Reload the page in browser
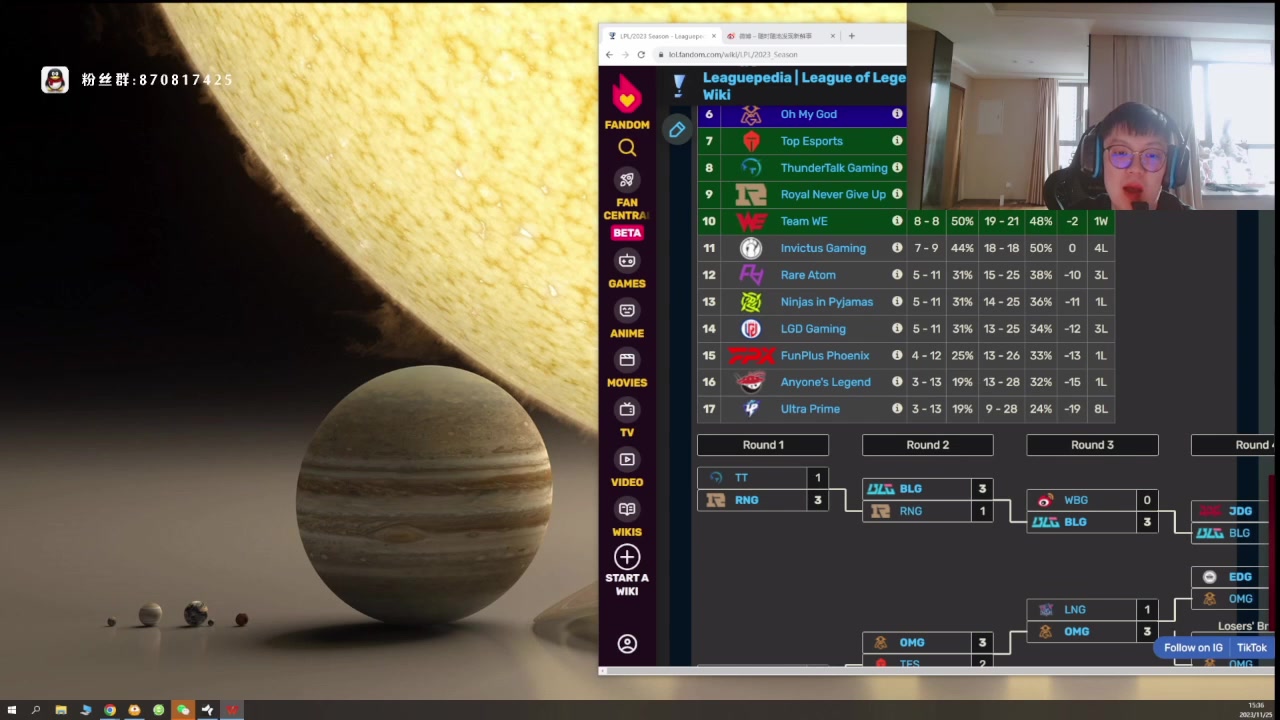This screenshot has width=1280, height=720. tap(641, 54)
